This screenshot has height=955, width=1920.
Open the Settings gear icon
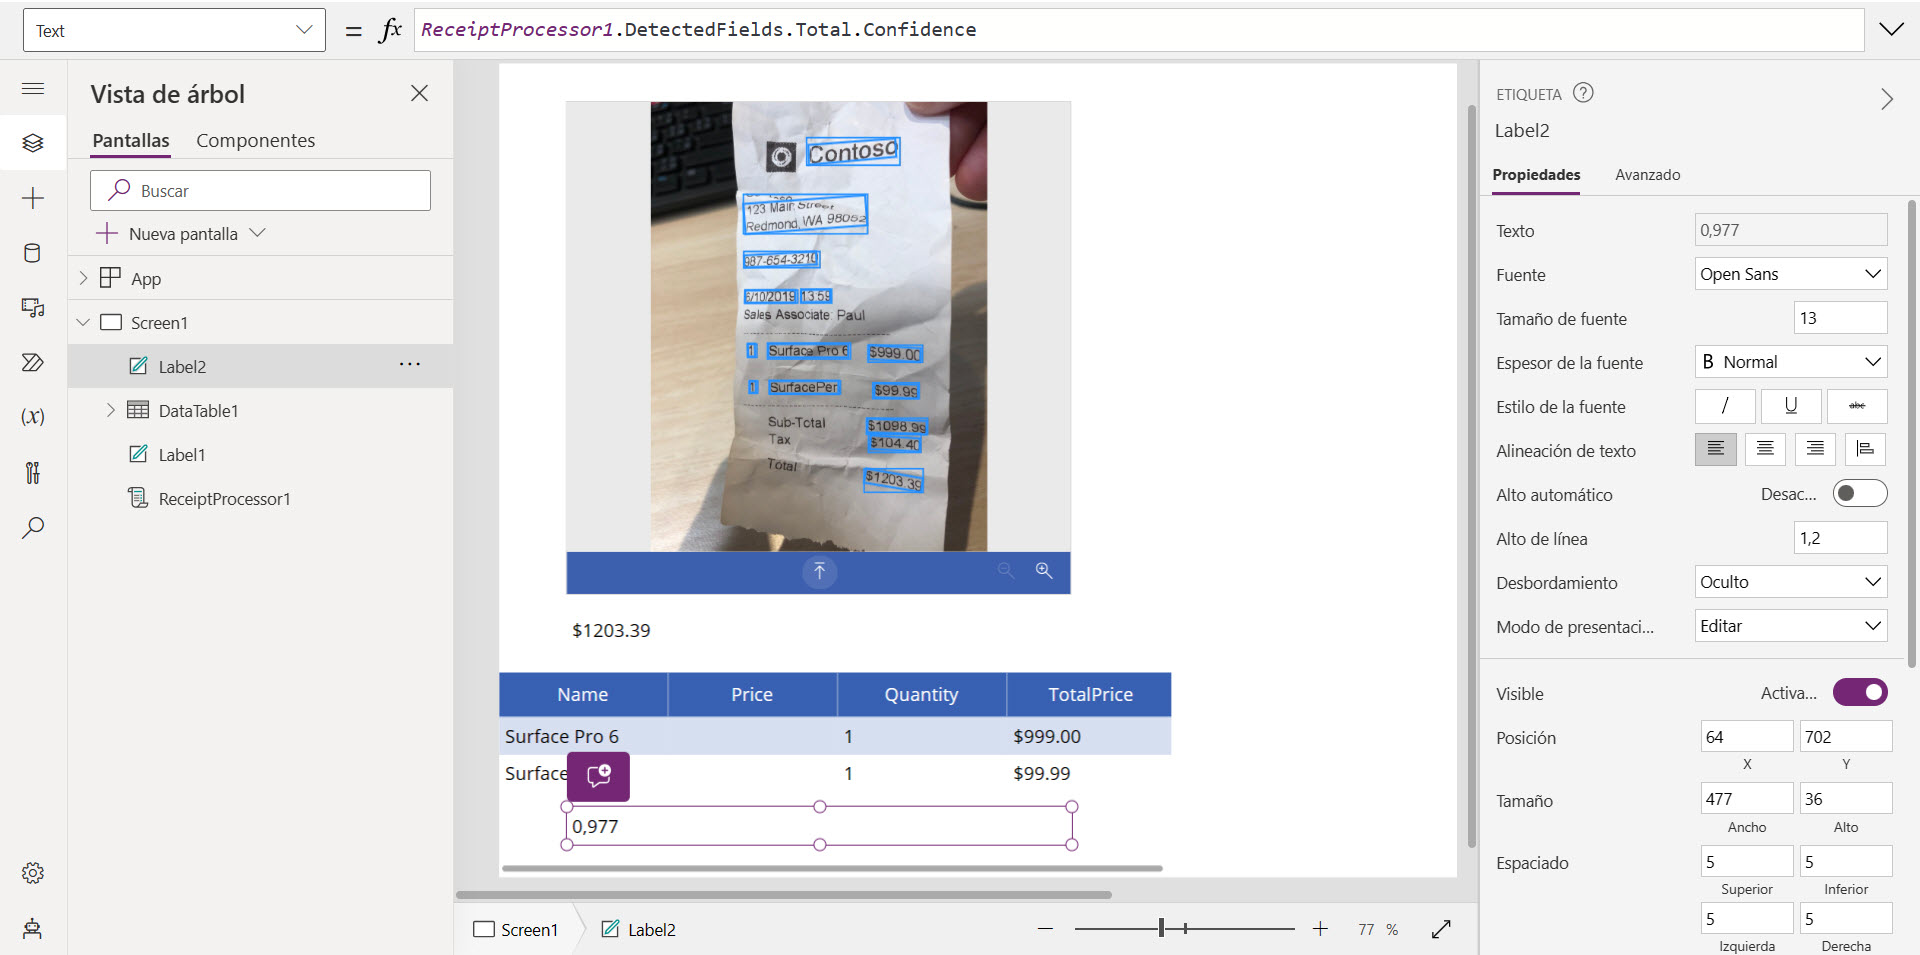(x=33, y=873)
